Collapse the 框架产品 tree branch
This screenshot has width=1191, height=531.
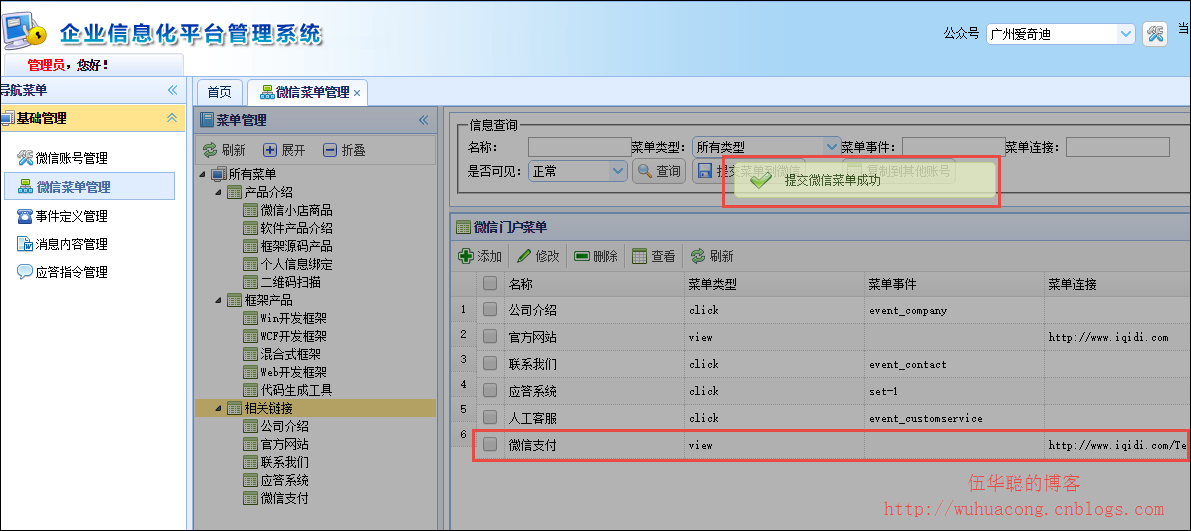[218, 300]
